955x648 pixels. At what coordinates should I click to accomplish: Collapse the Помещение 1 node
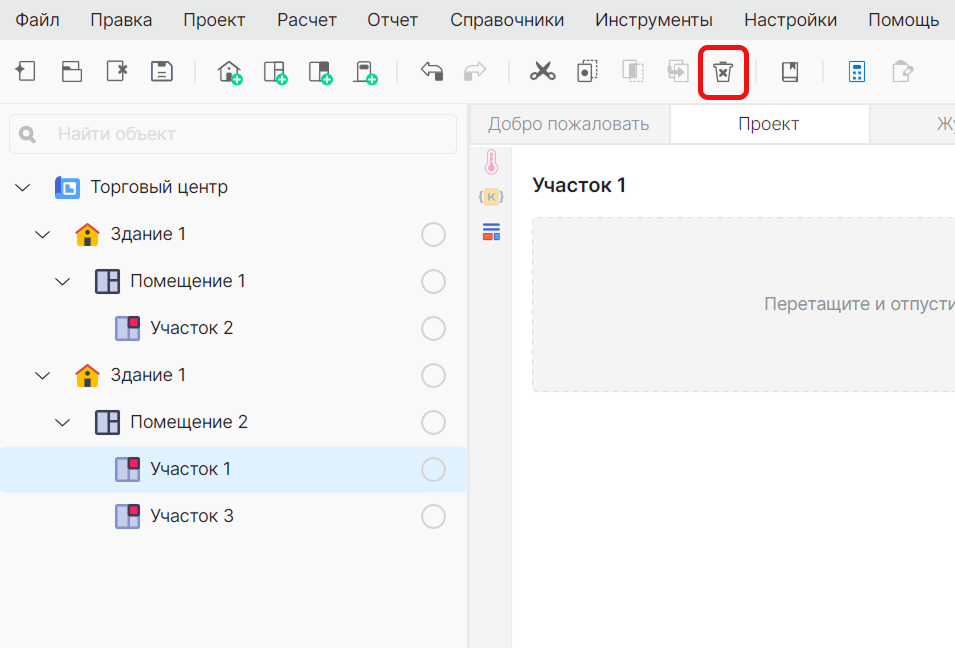pos(63,281)
